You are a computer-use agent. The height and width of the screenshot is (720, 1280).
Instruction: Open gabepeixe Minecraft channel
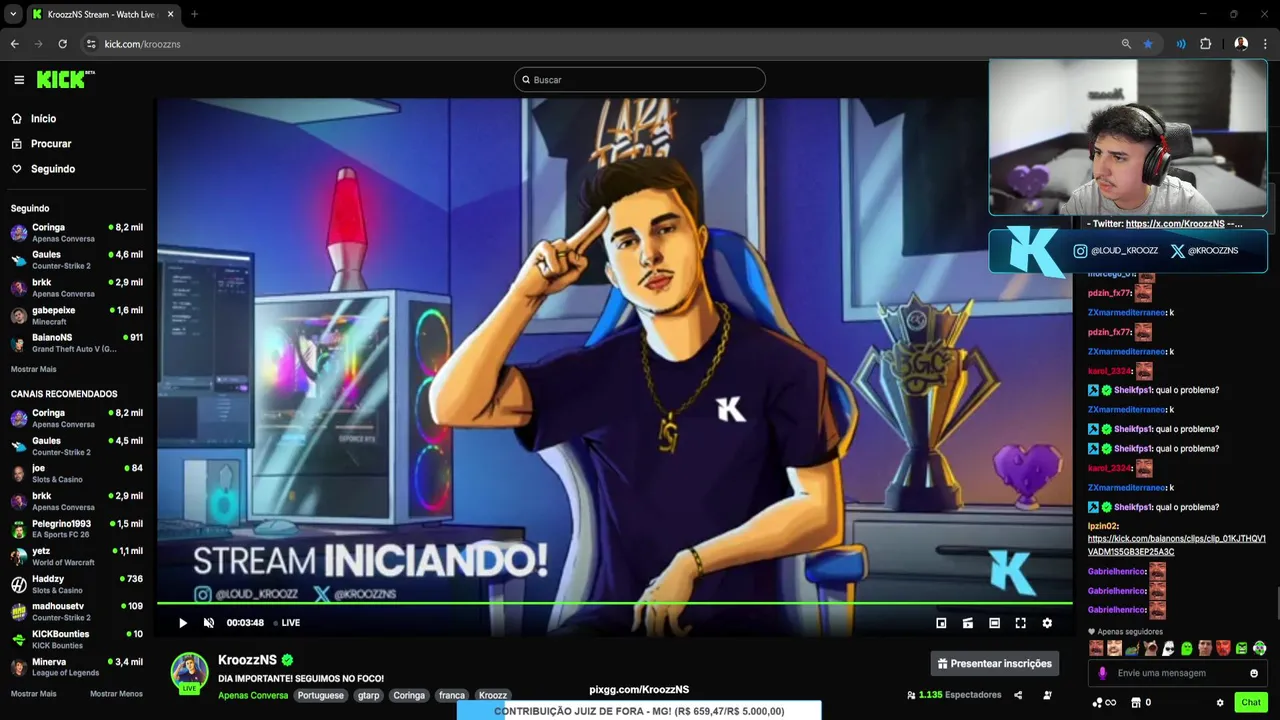click(76, 315)
